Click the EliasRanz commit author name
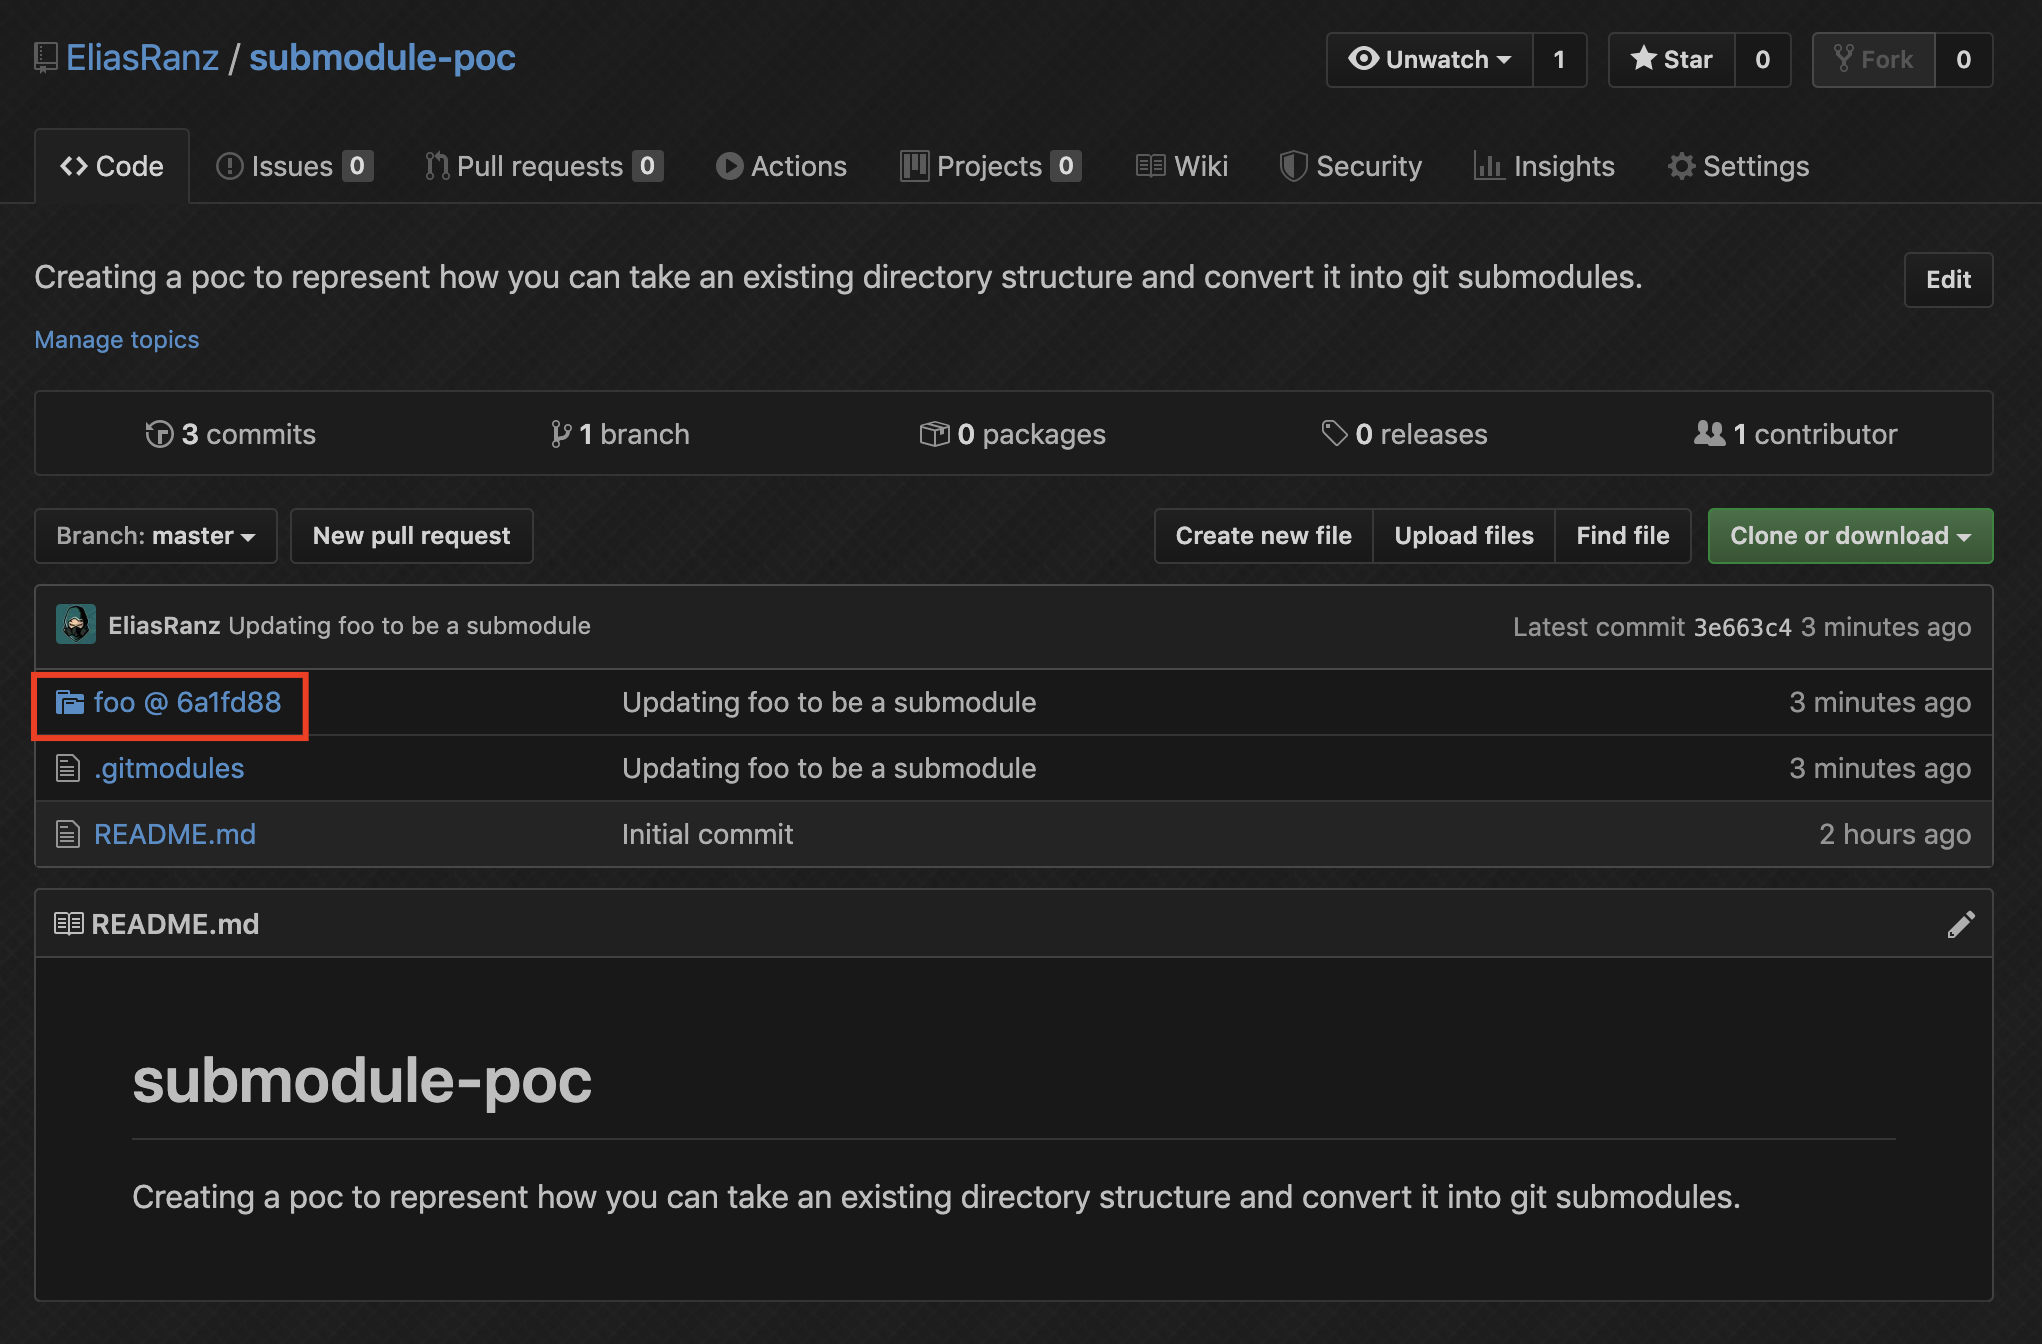Image resolution: width=2042 pixels, height=1344 pixels. click(x=164, y=626)
